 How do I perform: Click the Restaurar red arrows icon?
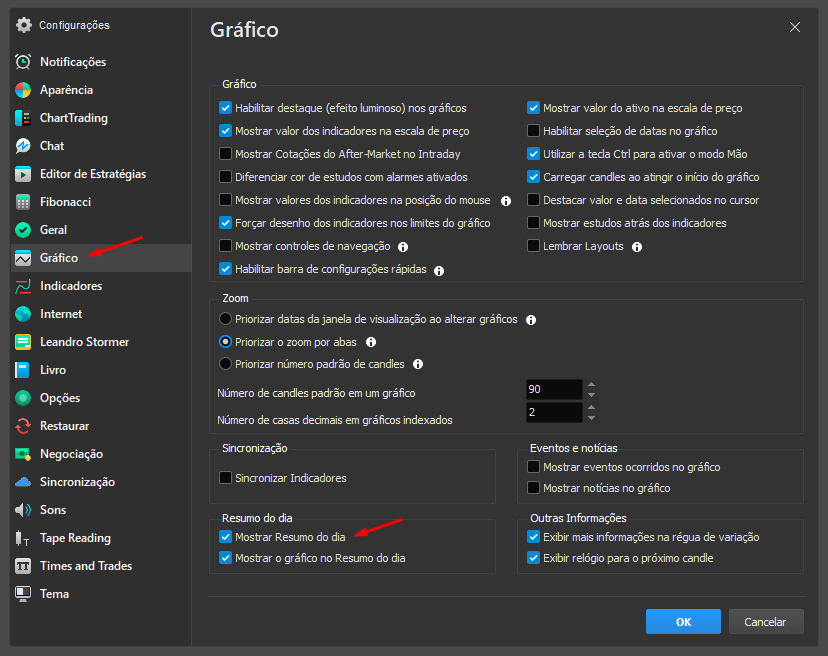point(23,426)
